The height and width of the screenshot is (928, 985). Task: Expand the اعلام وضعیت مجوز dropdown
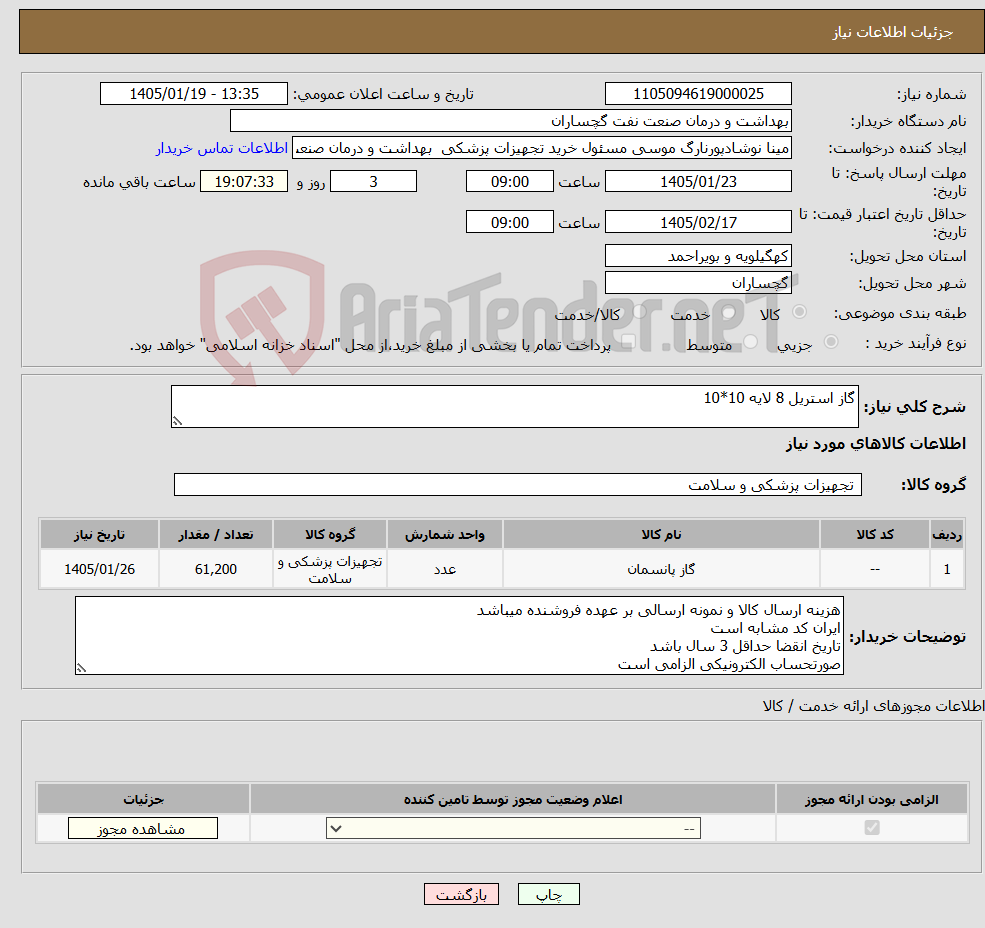click(x=513, y=828)
